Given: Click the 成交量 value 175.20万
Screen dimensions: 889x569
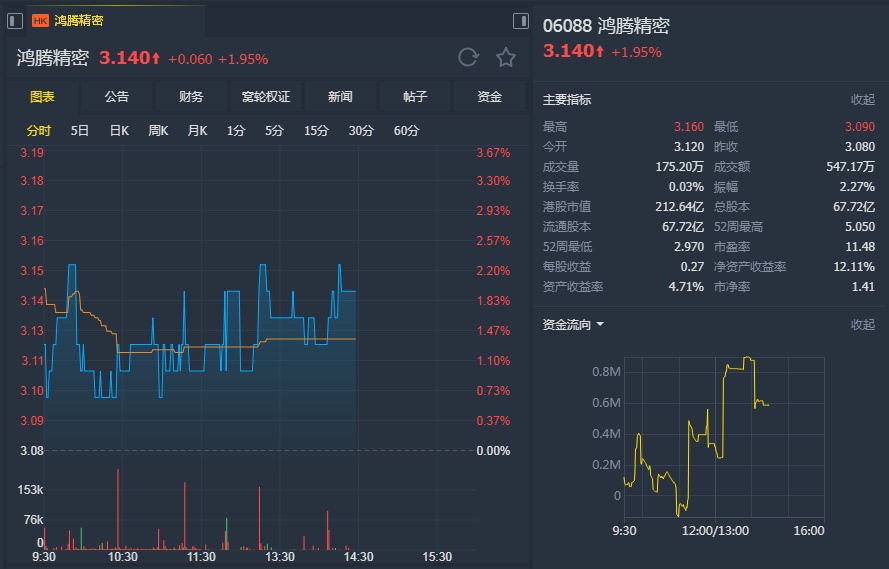Looking at the screenshot, I should pos(679,167).
